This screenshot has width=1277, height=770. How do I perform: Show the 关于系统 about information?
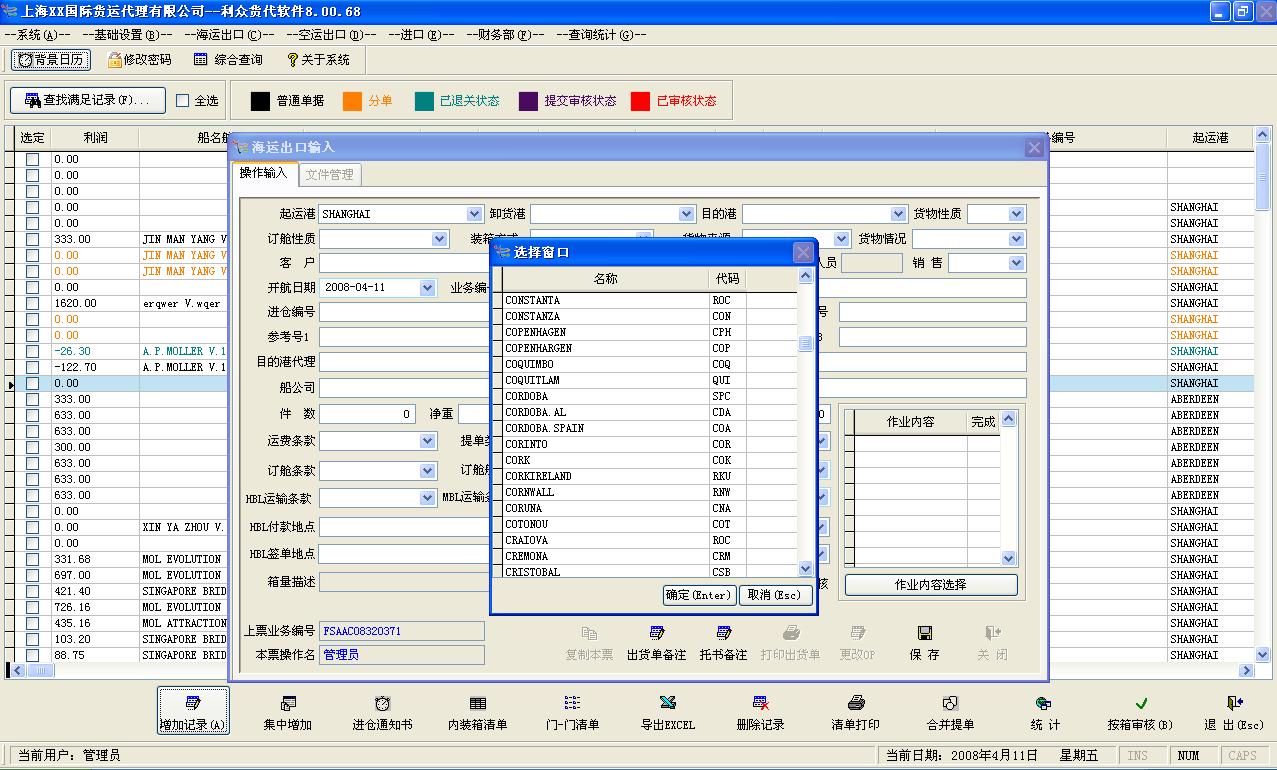tap(318, 60)
